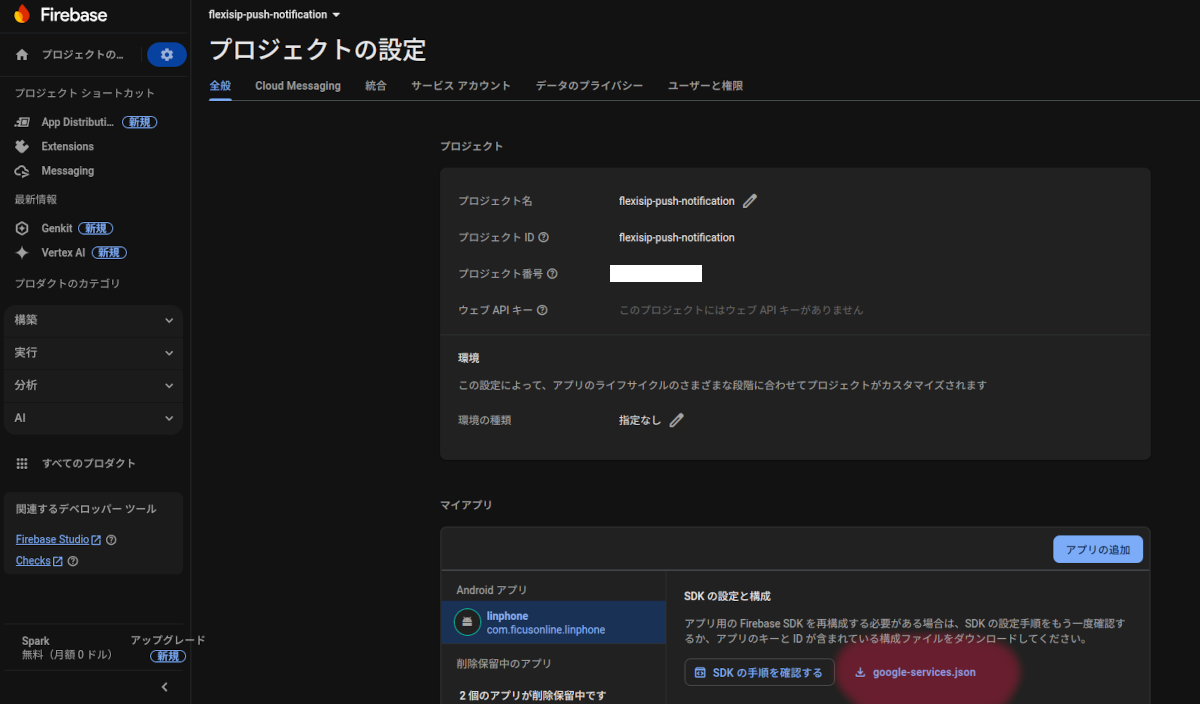Expand the 分析 category
1200x704 pixels.
click(93, 385)
